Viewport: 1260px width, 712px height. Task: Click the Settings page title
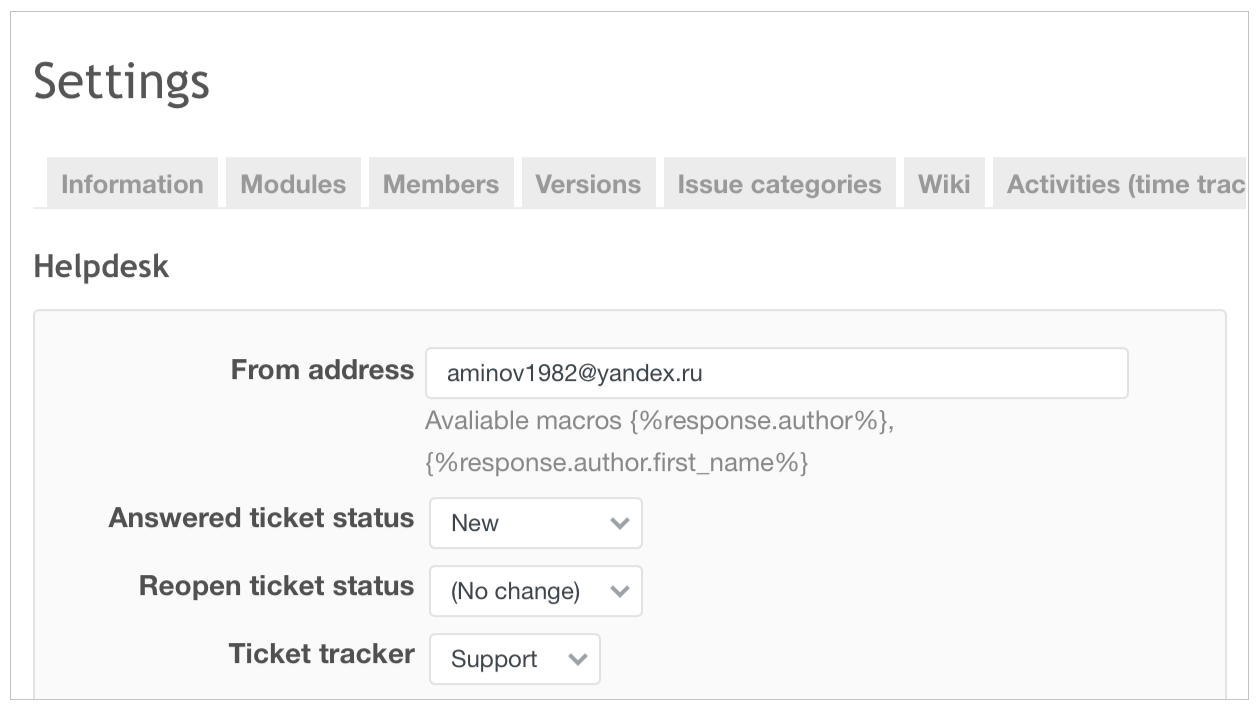coord(120,82)
